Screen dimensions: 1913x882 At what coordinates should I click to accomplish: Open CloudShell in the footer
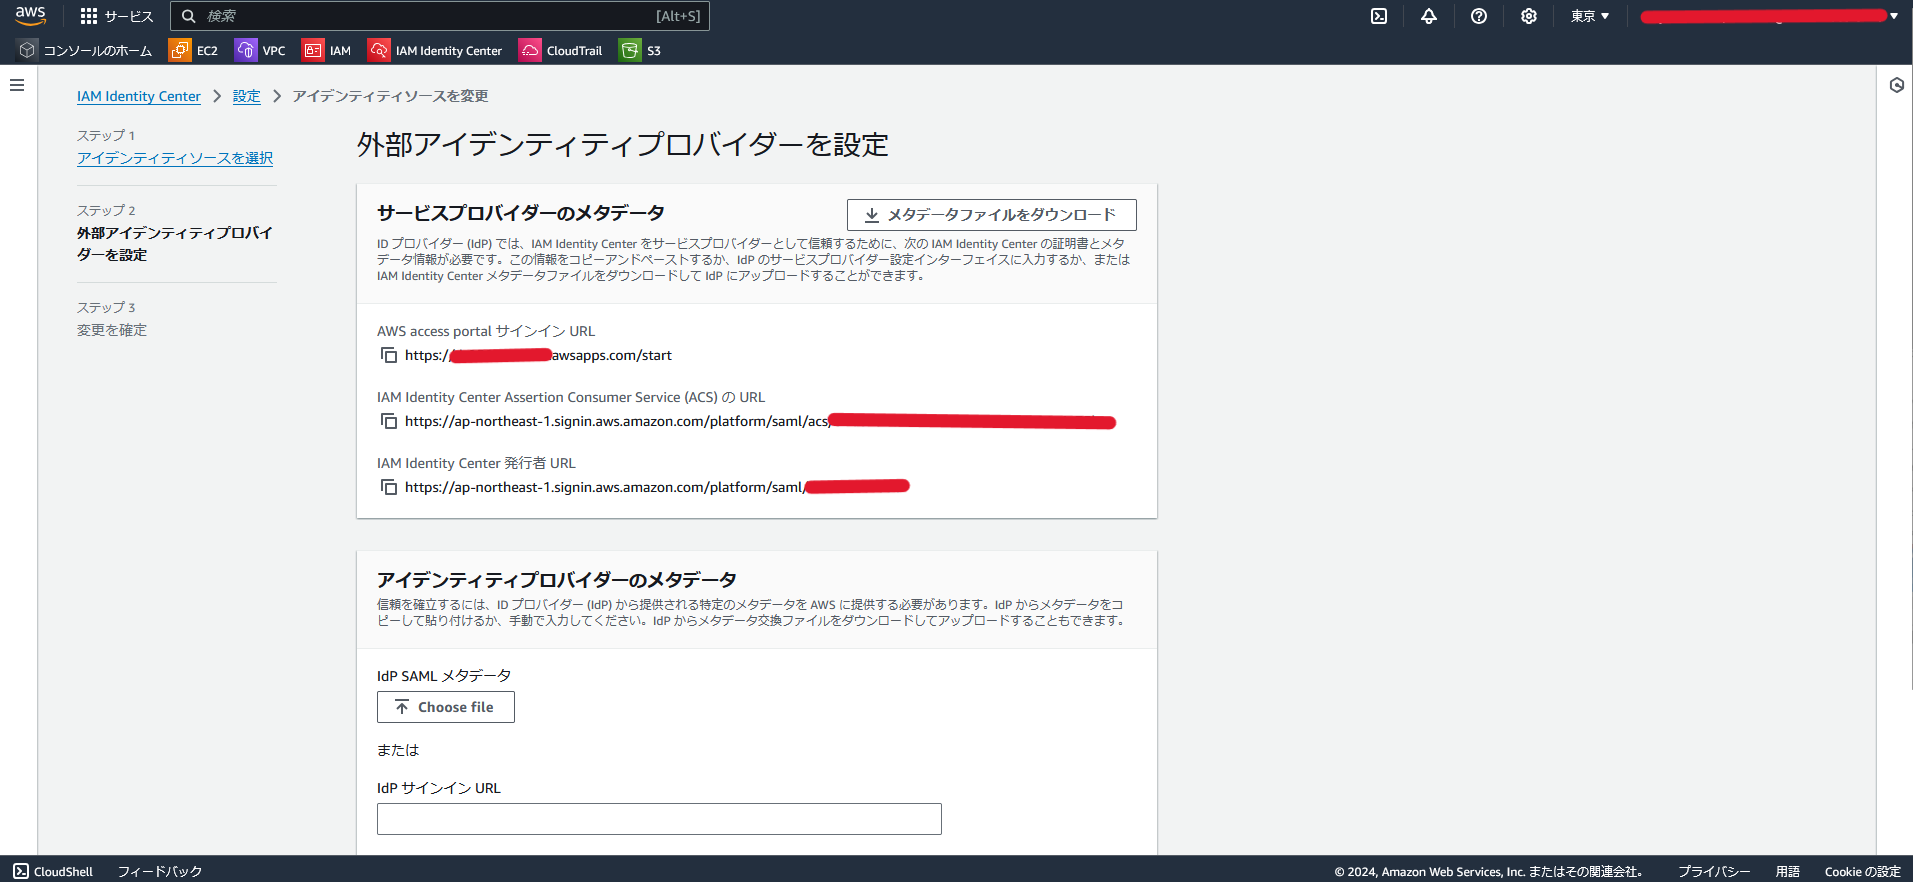pos(53,871)
